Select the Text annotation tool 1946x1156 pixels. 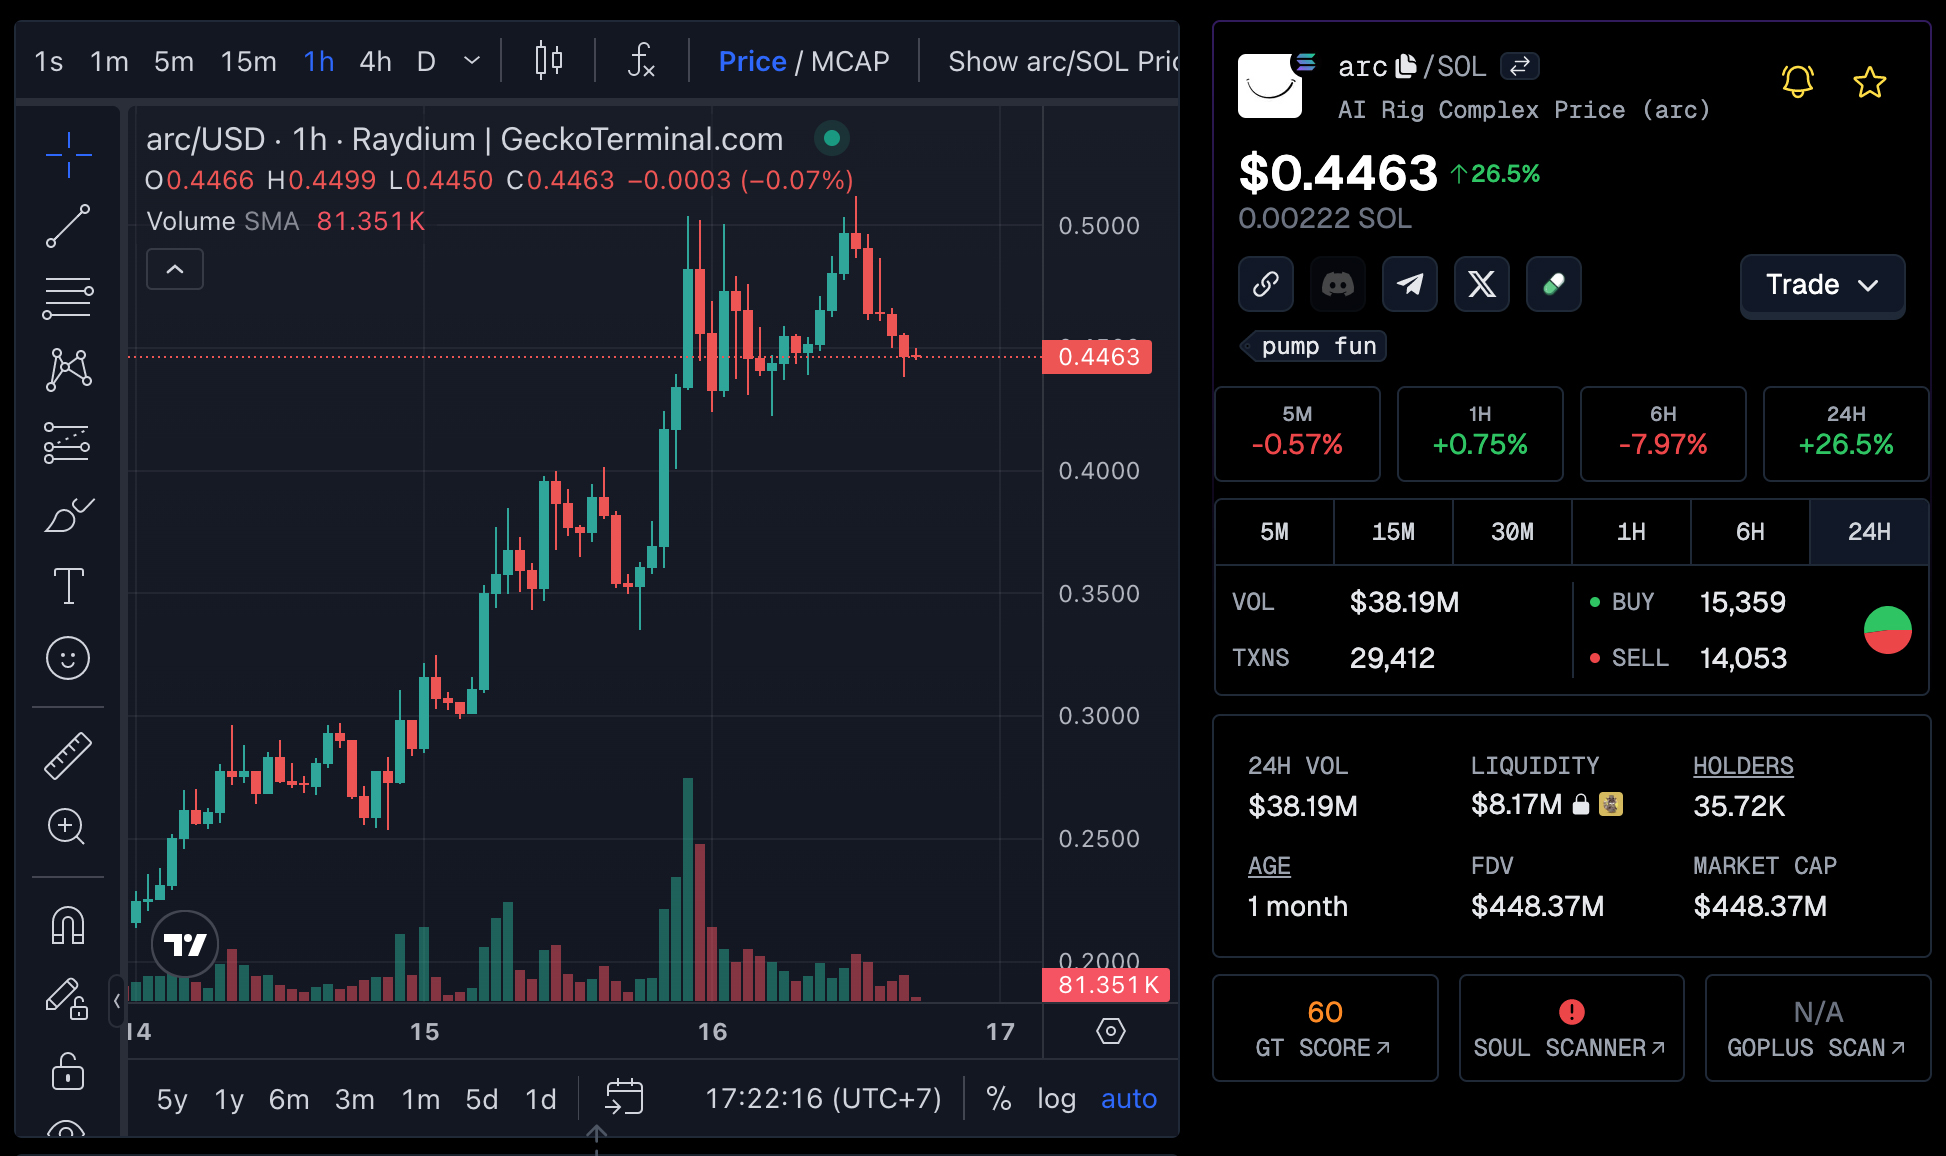(68, 586)
